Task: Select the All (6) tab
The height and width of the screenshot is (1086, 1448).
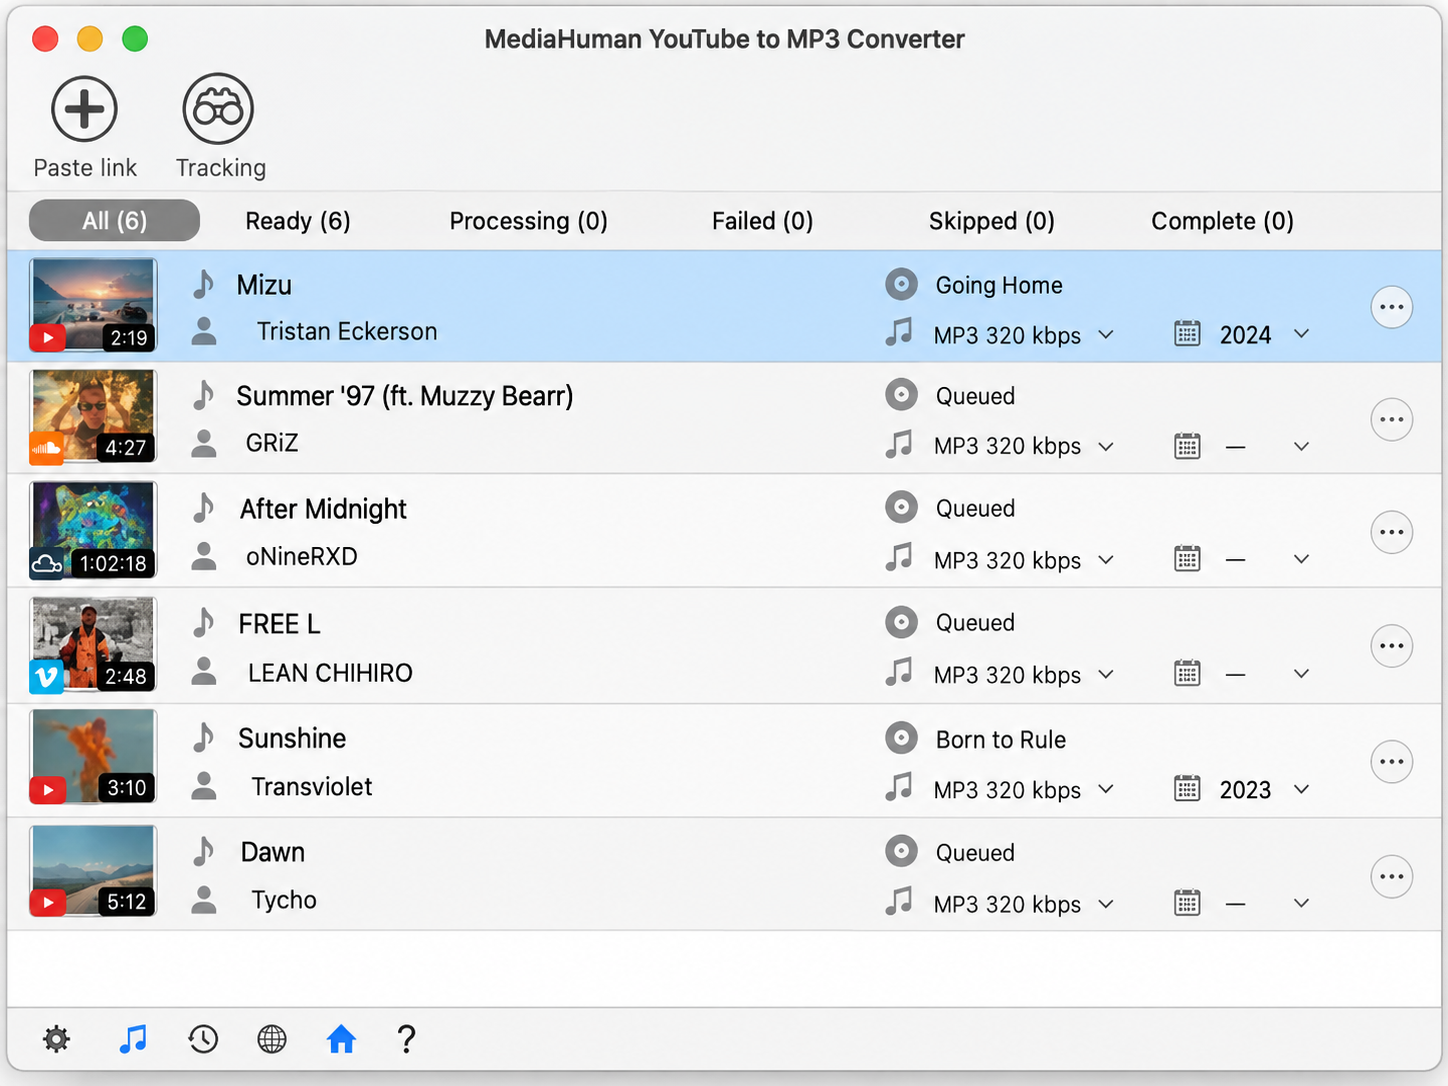Action: (114, 220)
